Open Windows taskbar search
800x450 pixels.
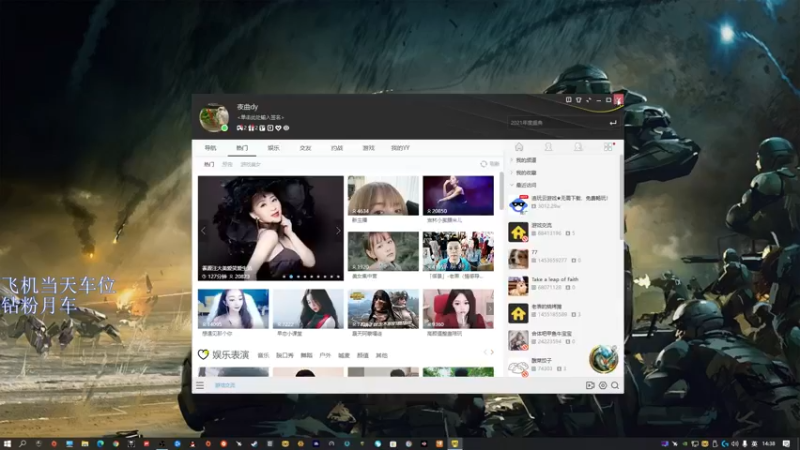tap(22, 444)
